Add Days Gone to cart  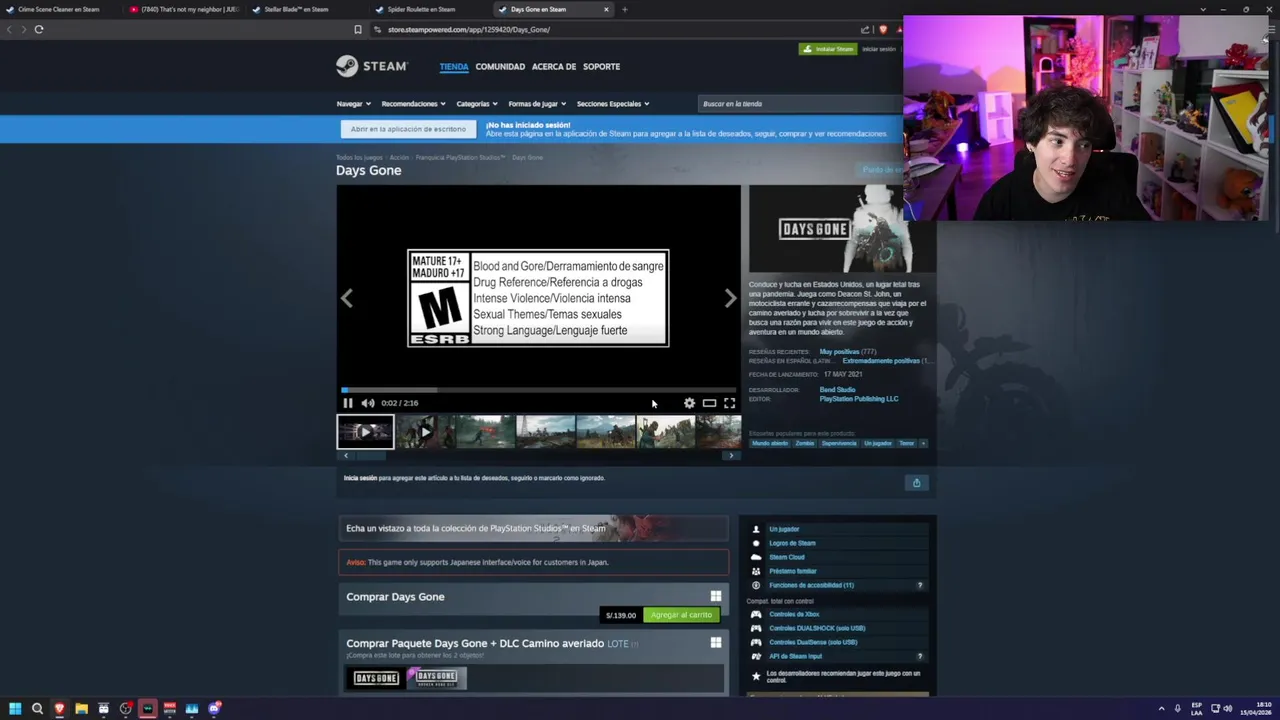coord(681,615)
